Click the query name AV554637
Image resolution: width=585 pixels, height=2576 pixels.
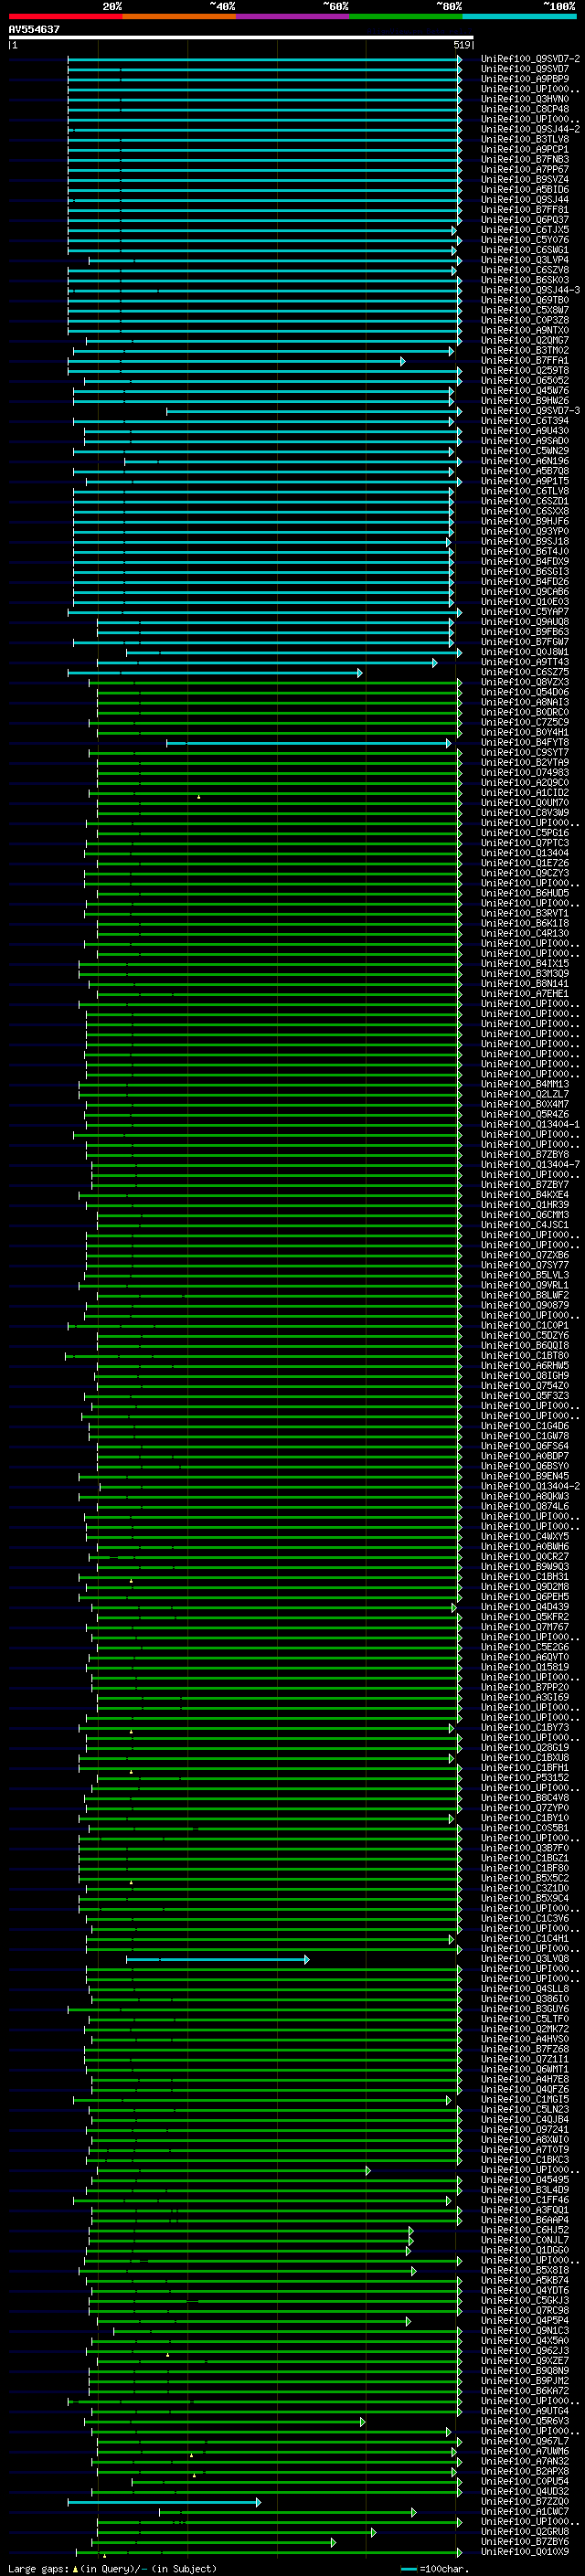click(x=34, y=29)
